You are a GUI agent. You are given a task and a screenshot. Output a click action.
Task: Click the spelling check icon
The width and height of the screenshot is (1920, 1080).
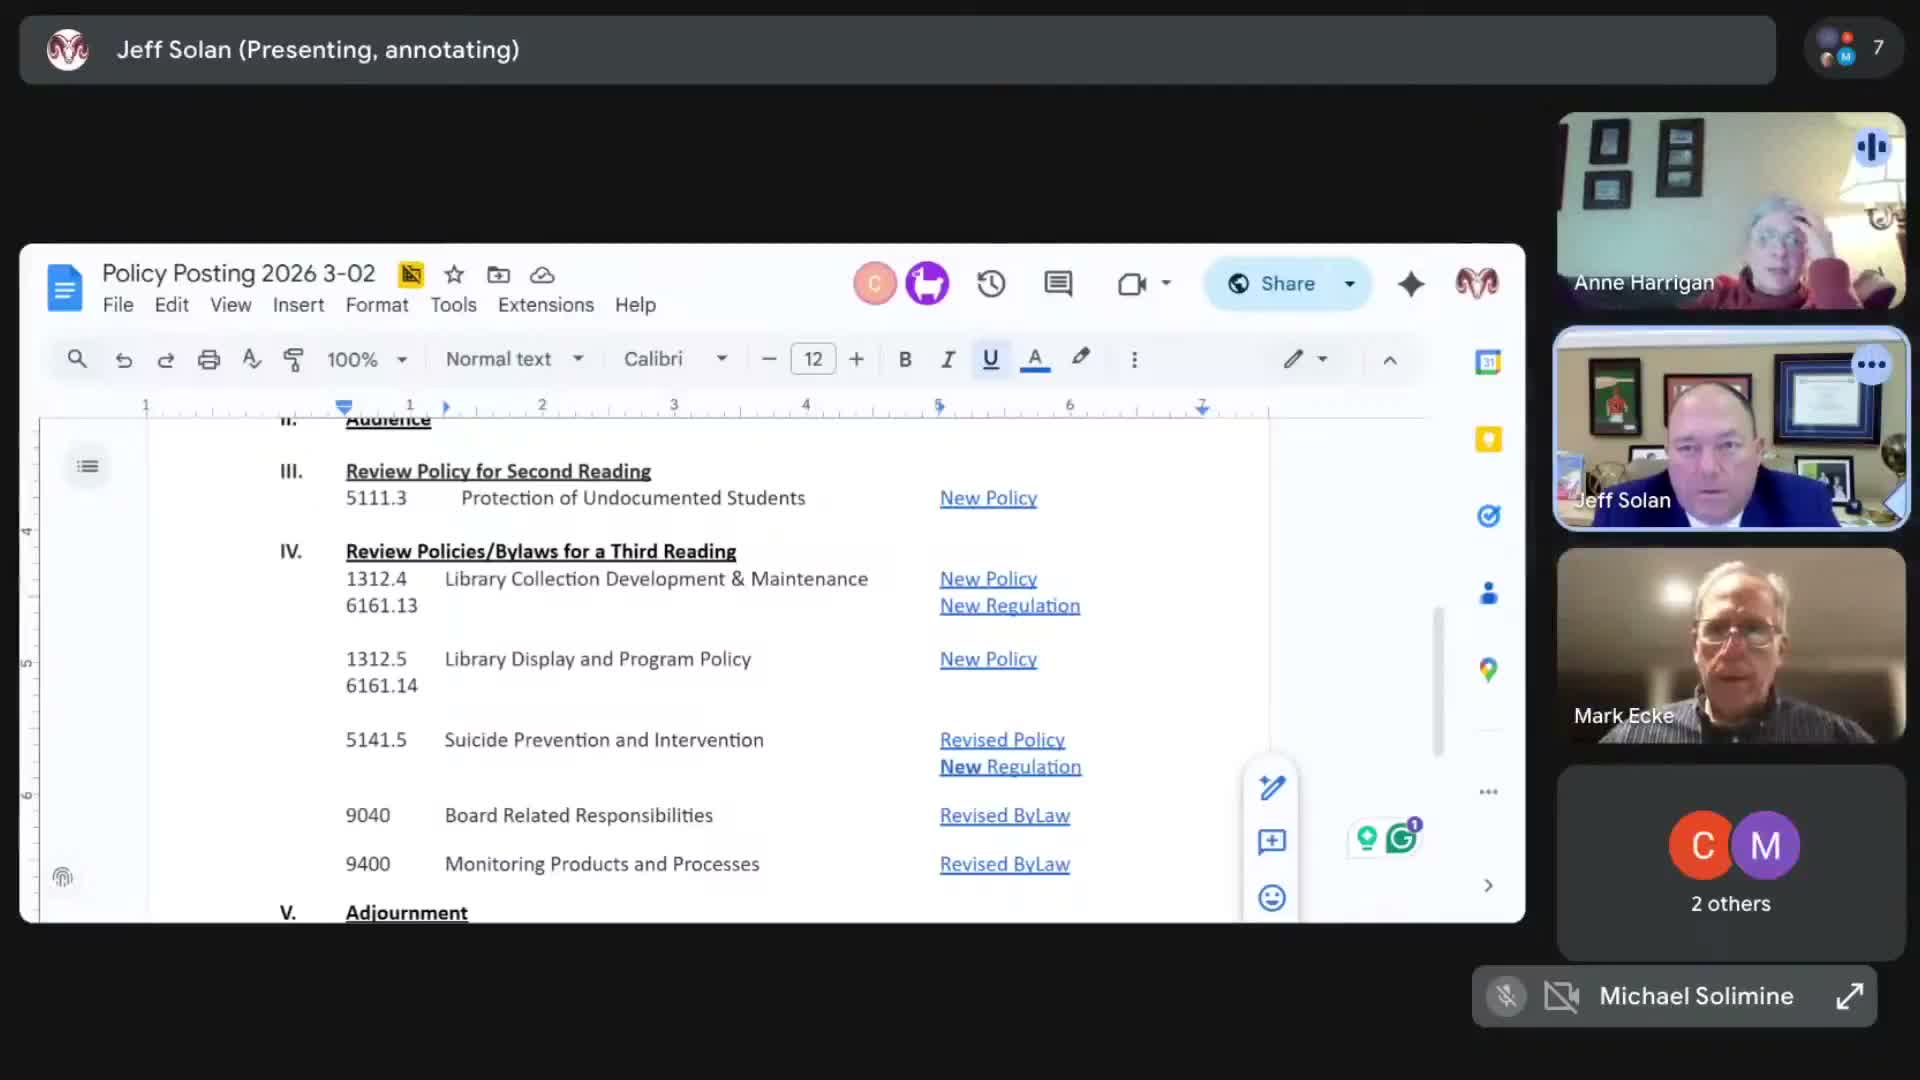(251, 359)
